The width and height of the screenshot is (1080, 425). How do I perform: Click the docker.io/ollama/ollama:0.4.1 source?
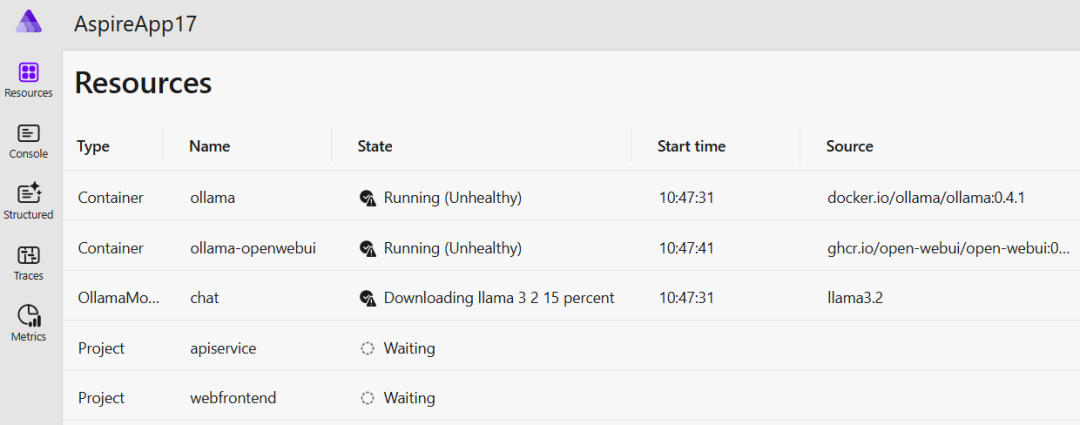(x=926, y=198)
